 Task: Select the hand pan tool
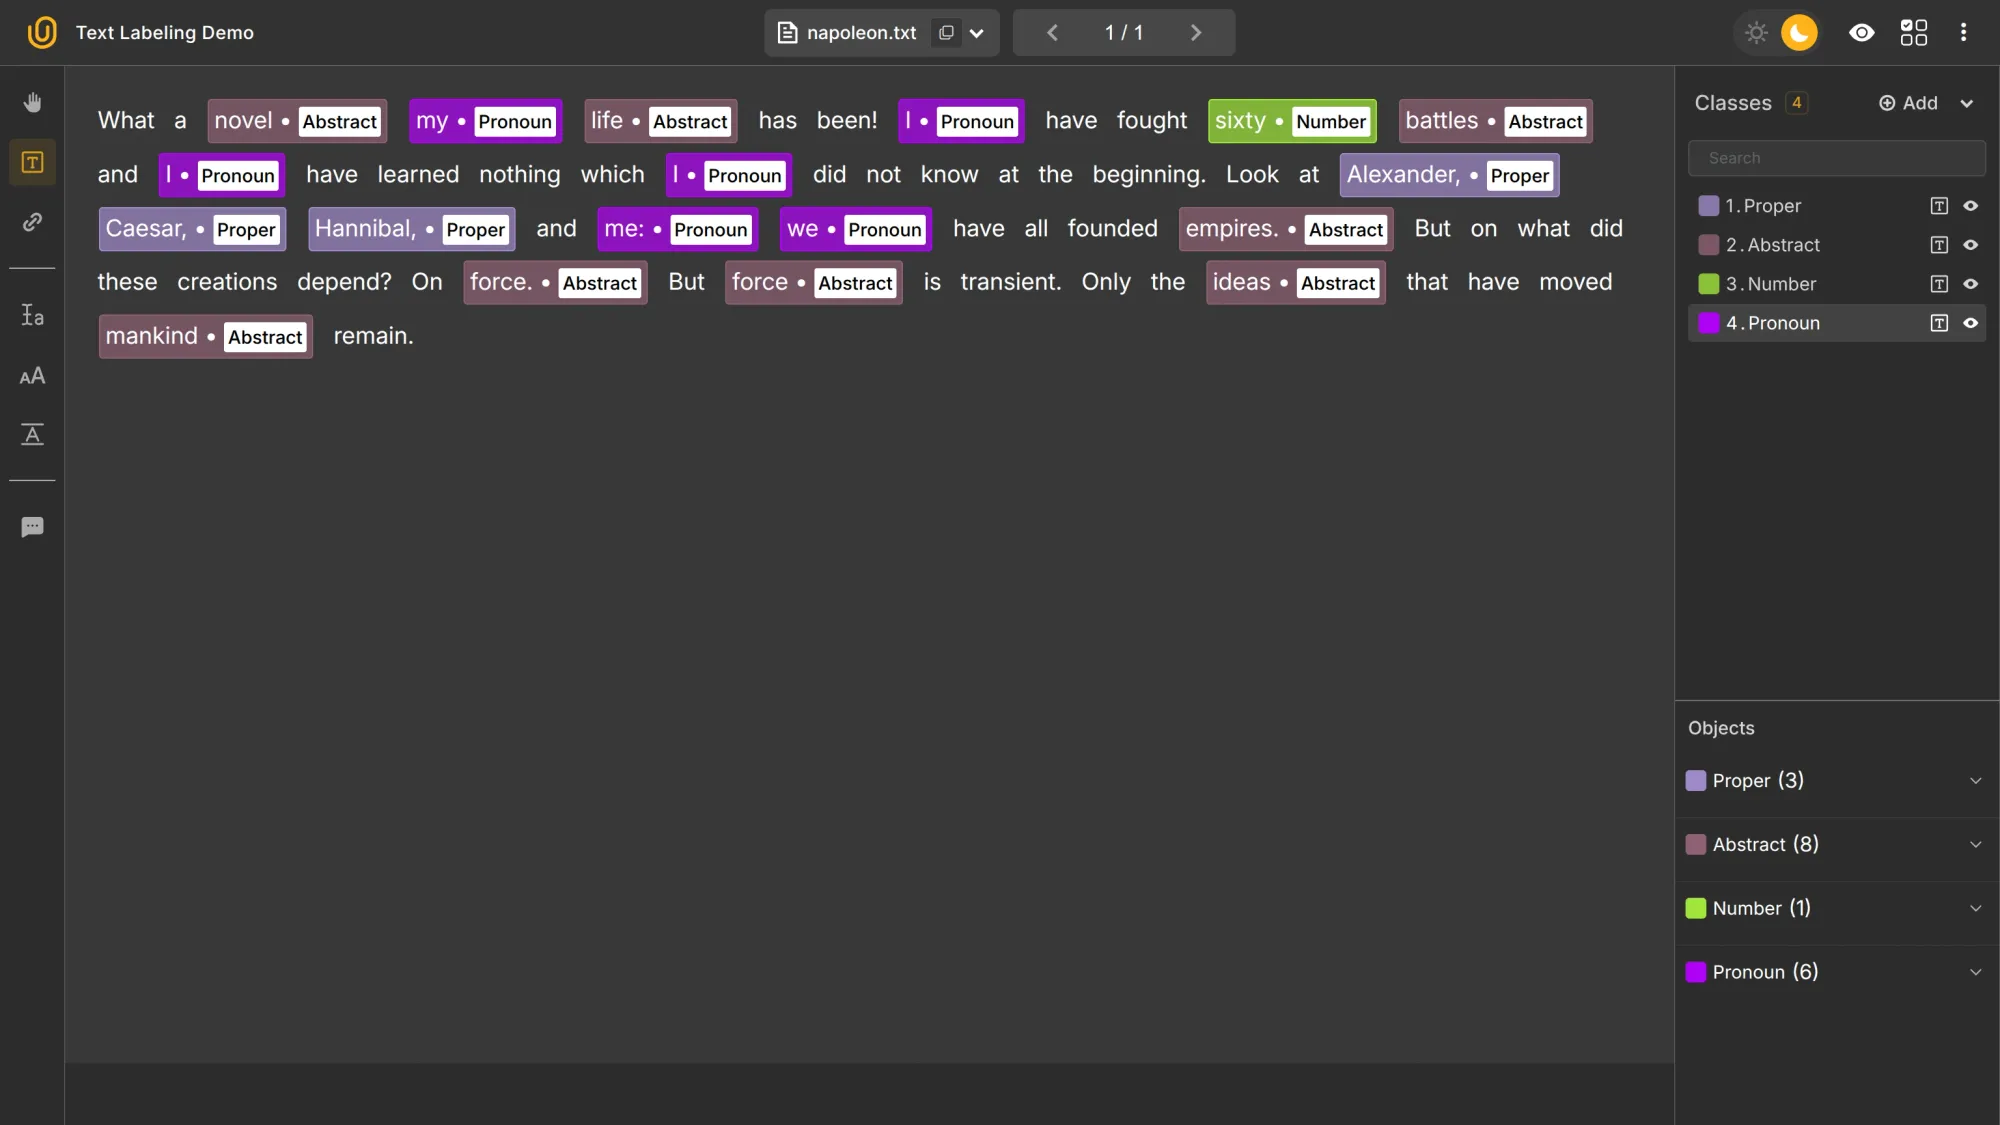(32, 102)
